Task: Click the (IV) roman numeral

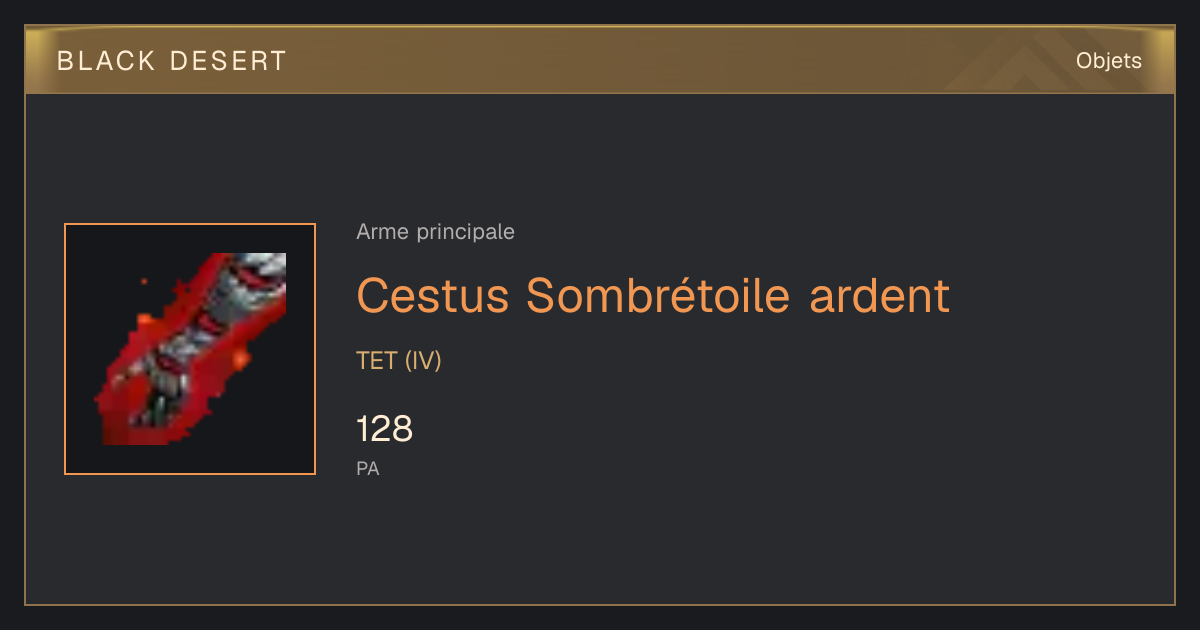Action: tap(422, 361)
